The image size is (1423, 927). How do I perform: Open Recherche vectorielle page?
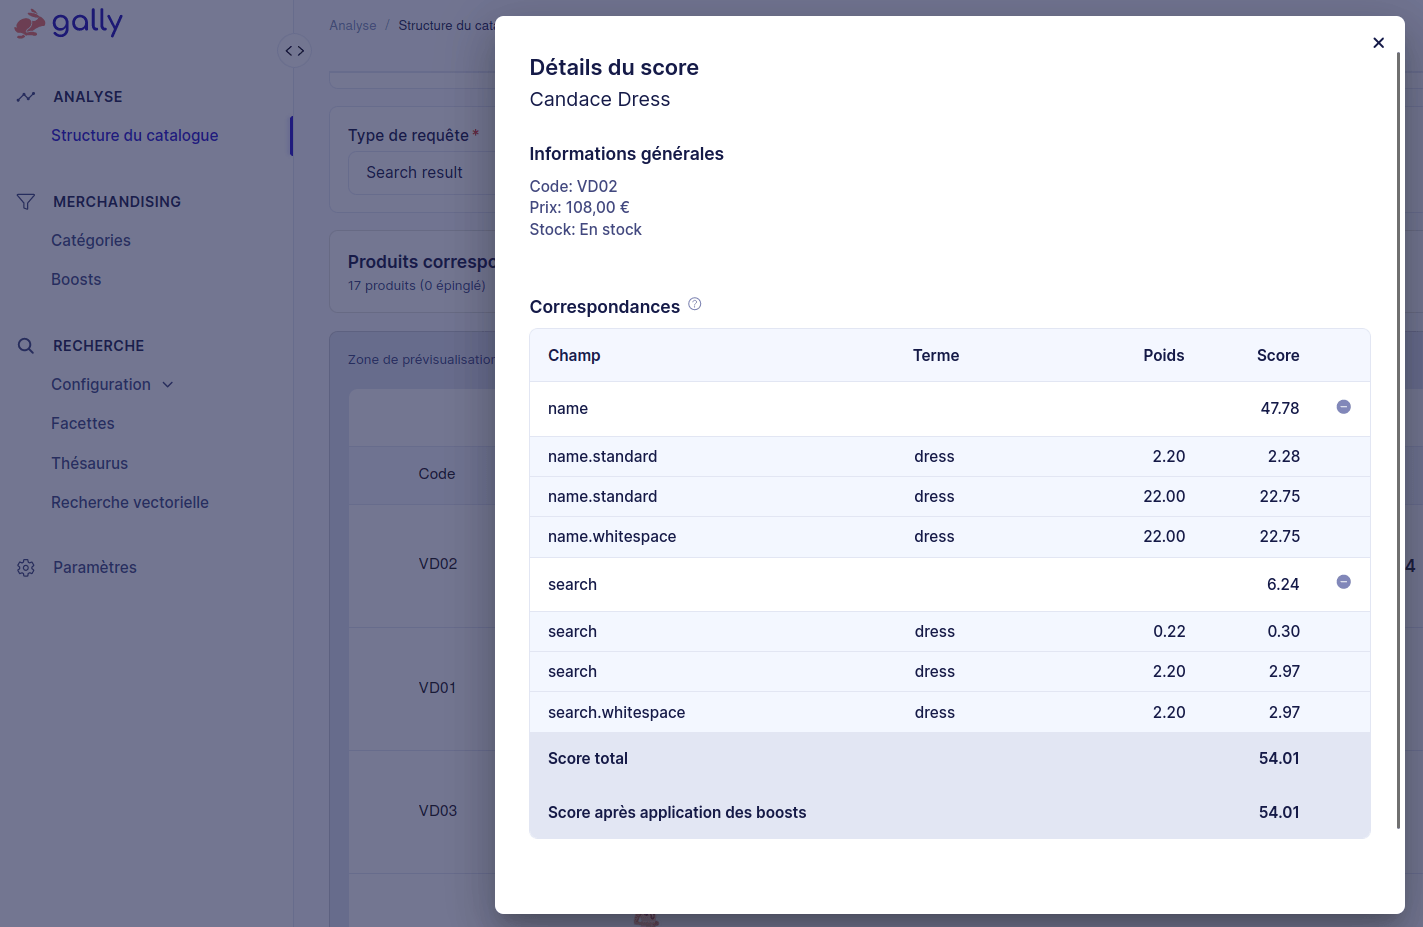(x=130, y=503)
